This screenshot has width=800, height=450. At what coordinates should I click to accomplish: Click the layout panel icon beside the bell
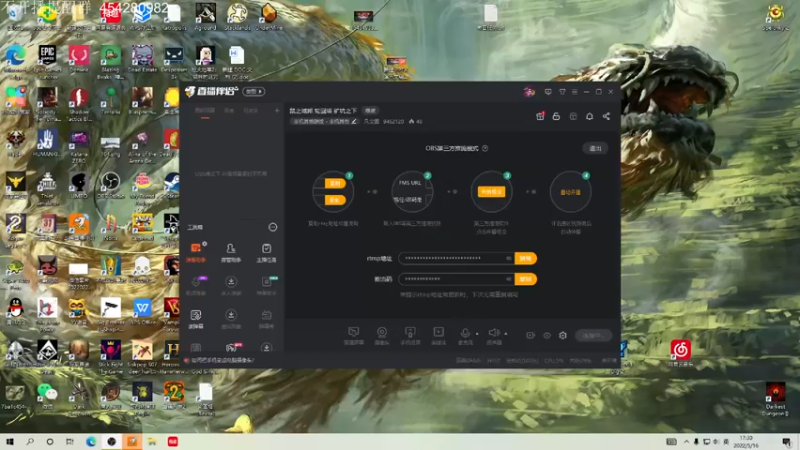click(573, 116)
